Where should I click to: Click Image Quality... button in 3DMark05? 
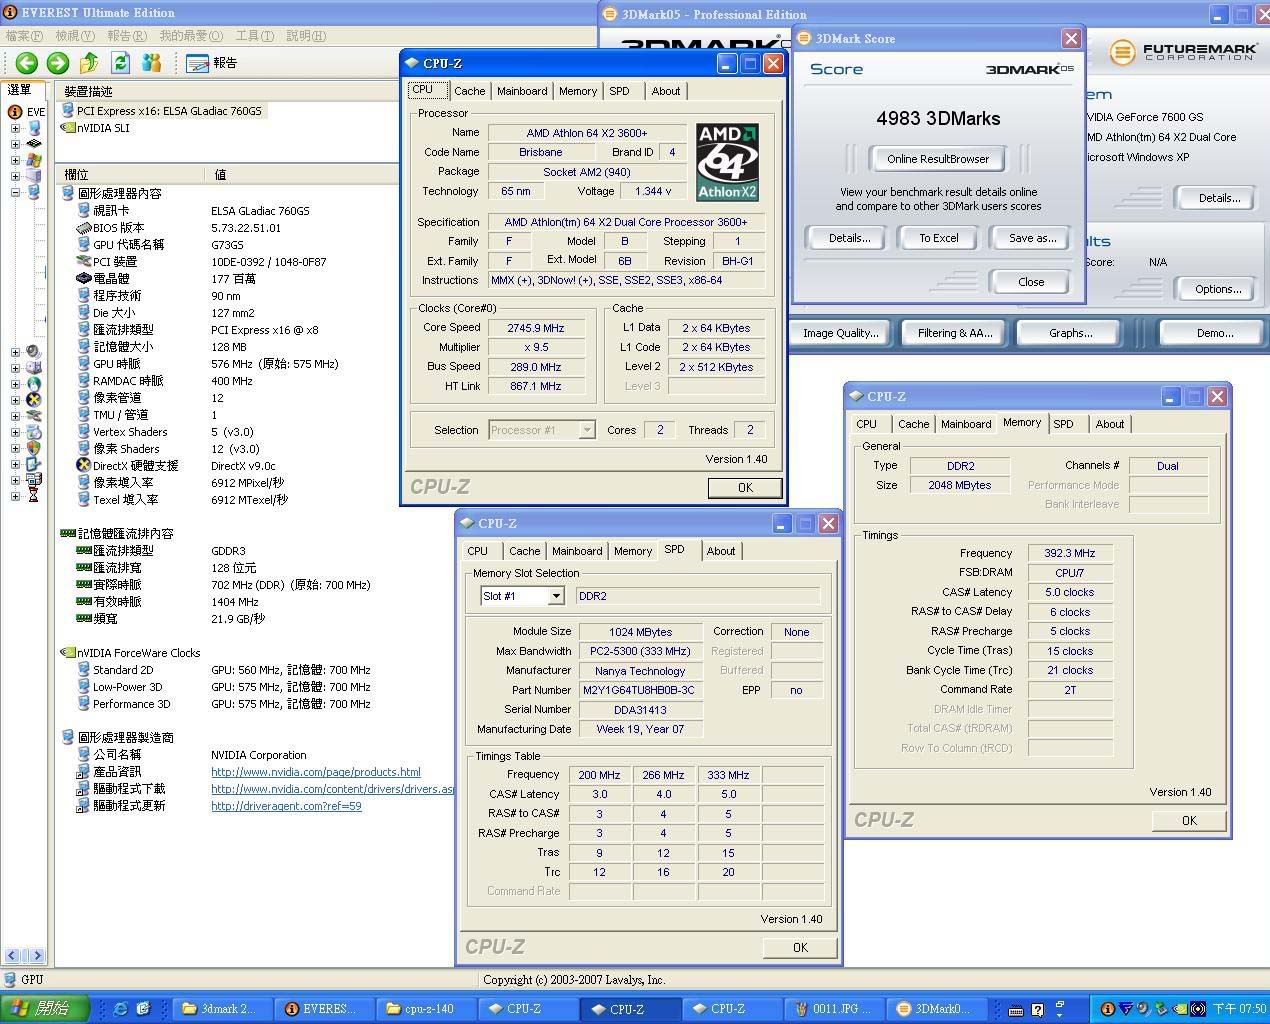840,333
